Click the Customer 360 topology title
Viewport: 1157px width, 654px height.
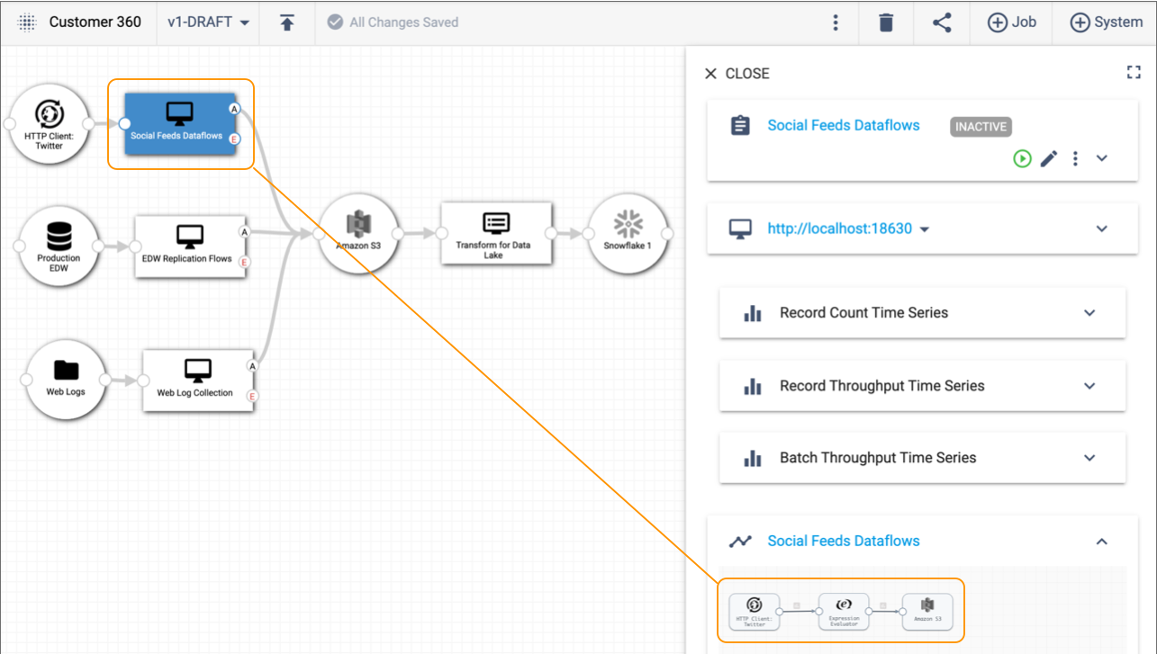point(95,22)
